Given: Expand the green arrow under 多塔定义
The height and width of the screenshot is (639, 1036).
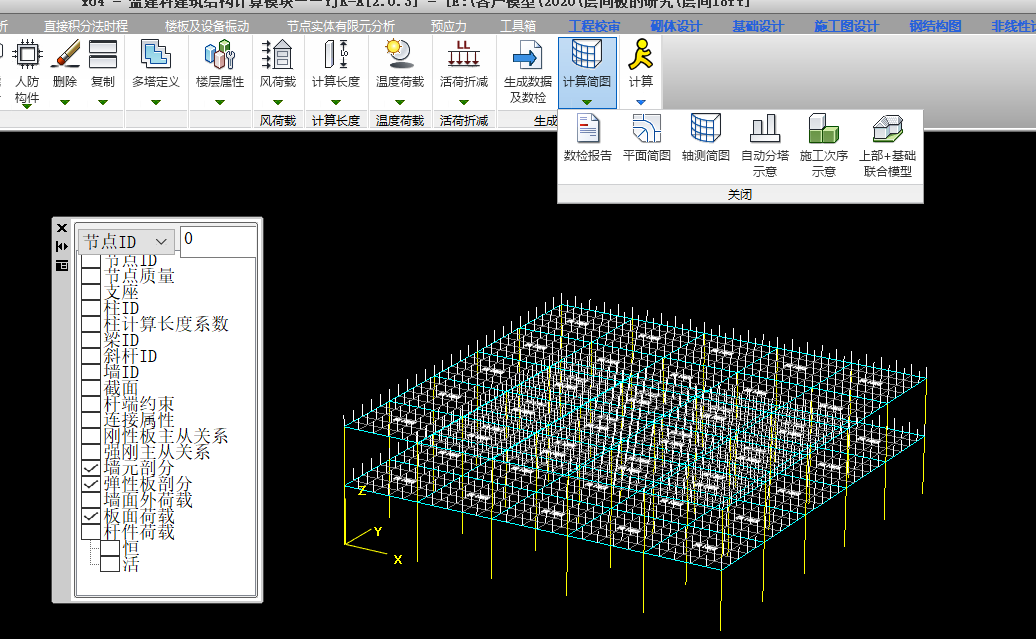Looking at the screenshot, I should (156, 102).
